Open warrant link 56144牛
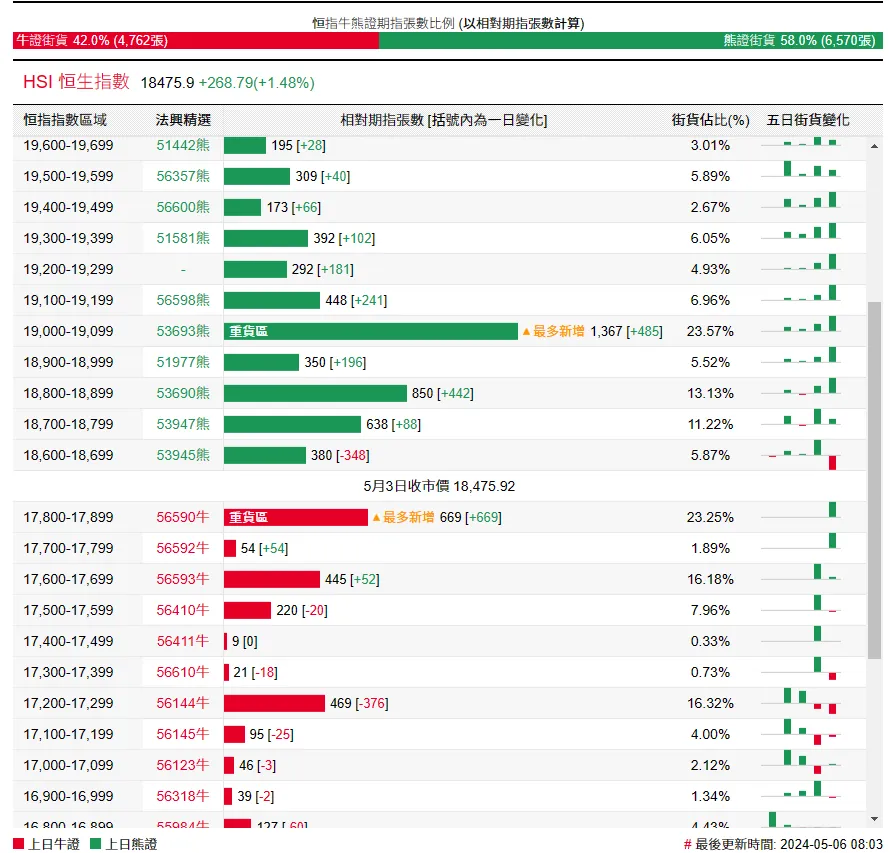The height and width of the screenshot is (853, 889). [183, 703]
